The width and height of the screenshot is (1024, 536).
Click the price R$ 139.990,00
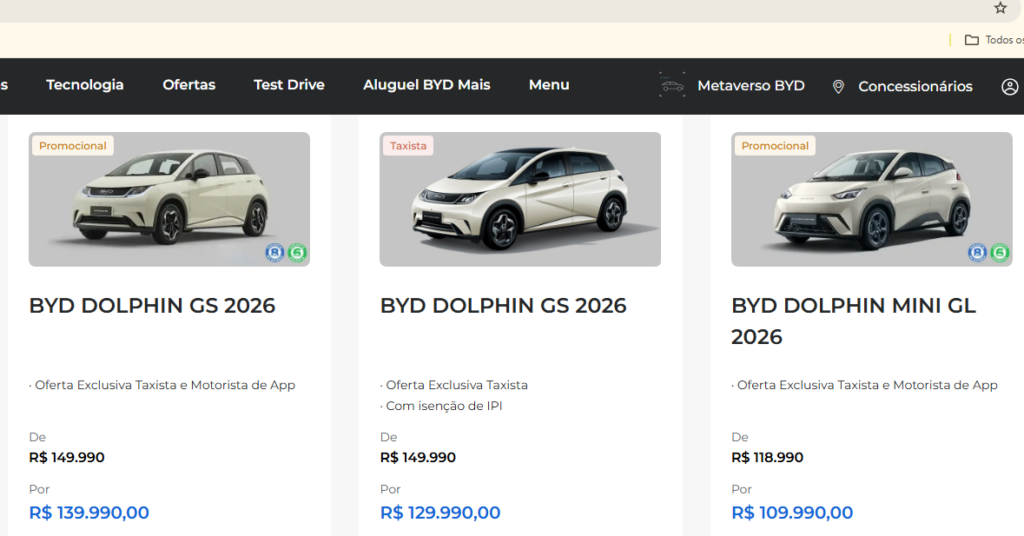(89, 512)
